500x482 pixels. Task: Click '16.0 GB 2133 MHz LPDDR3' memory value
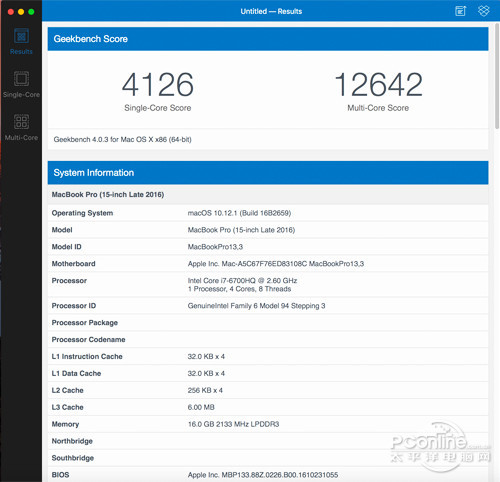(233, 424)
